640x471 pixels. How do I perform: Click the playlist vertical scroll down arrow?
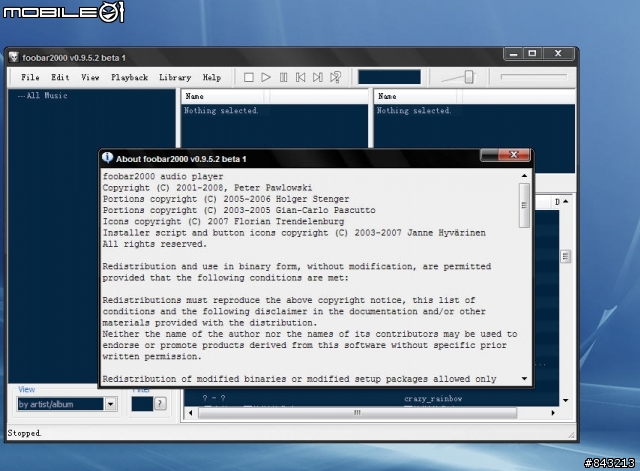[565, 400]
